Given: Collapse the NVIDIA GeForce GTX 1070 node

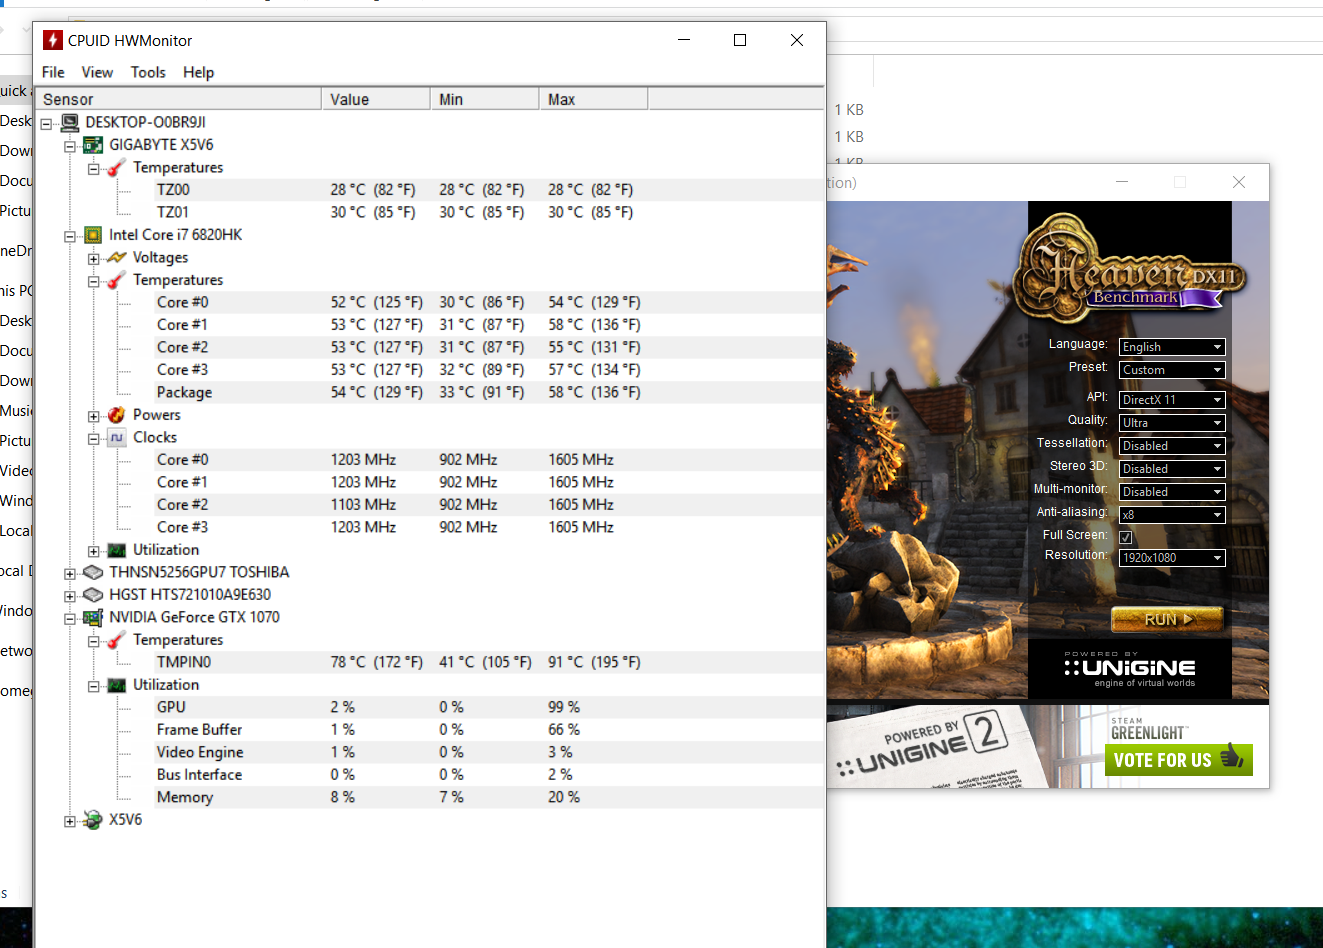Looking at the screenshot, I should (70, 619).
